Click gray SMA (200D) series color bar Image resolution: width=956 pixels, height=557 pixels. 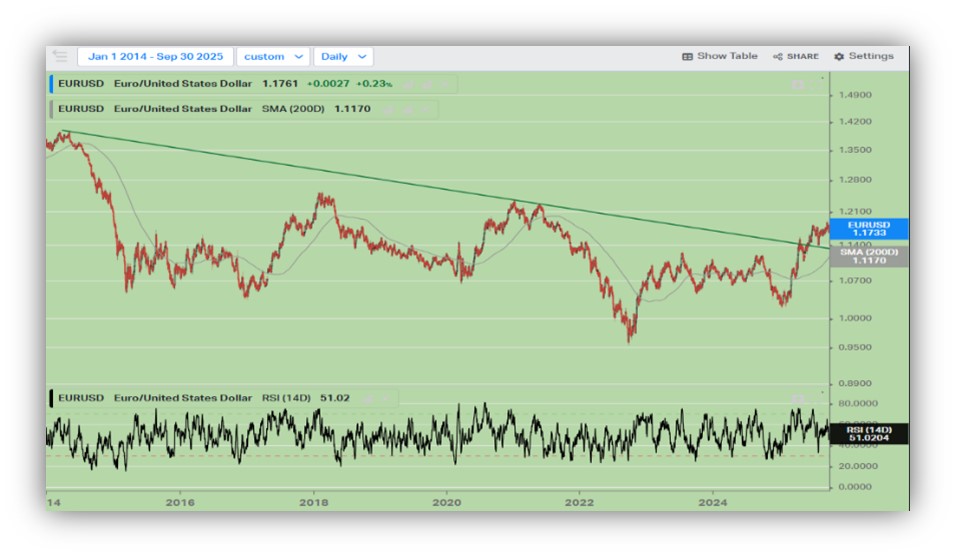(51, 109)
